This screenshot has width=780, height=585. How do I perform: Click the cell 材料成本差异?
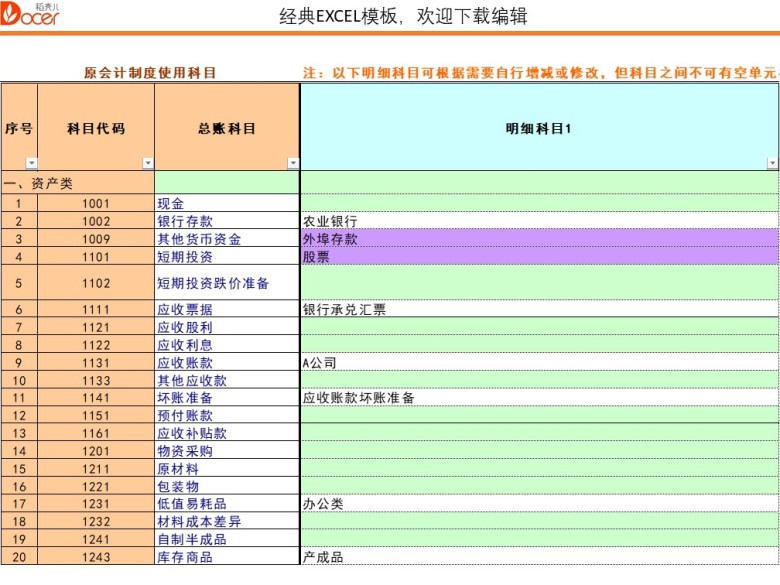coord(227,521)
